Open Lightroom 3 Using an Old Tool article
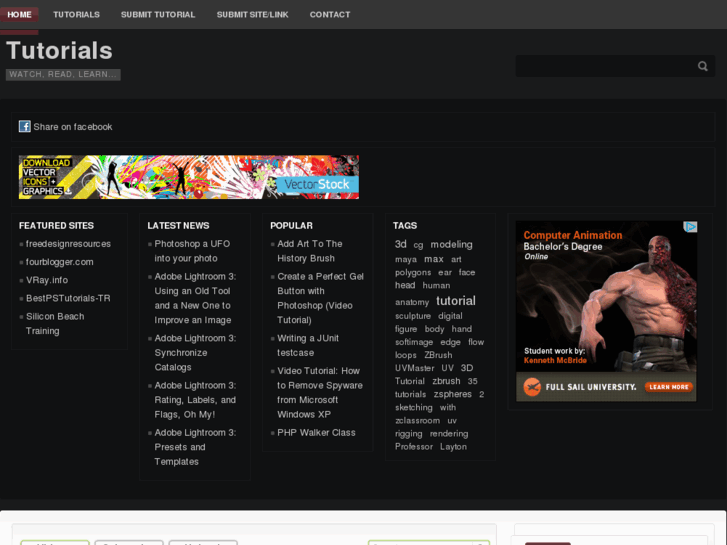 tap(195, 298)
